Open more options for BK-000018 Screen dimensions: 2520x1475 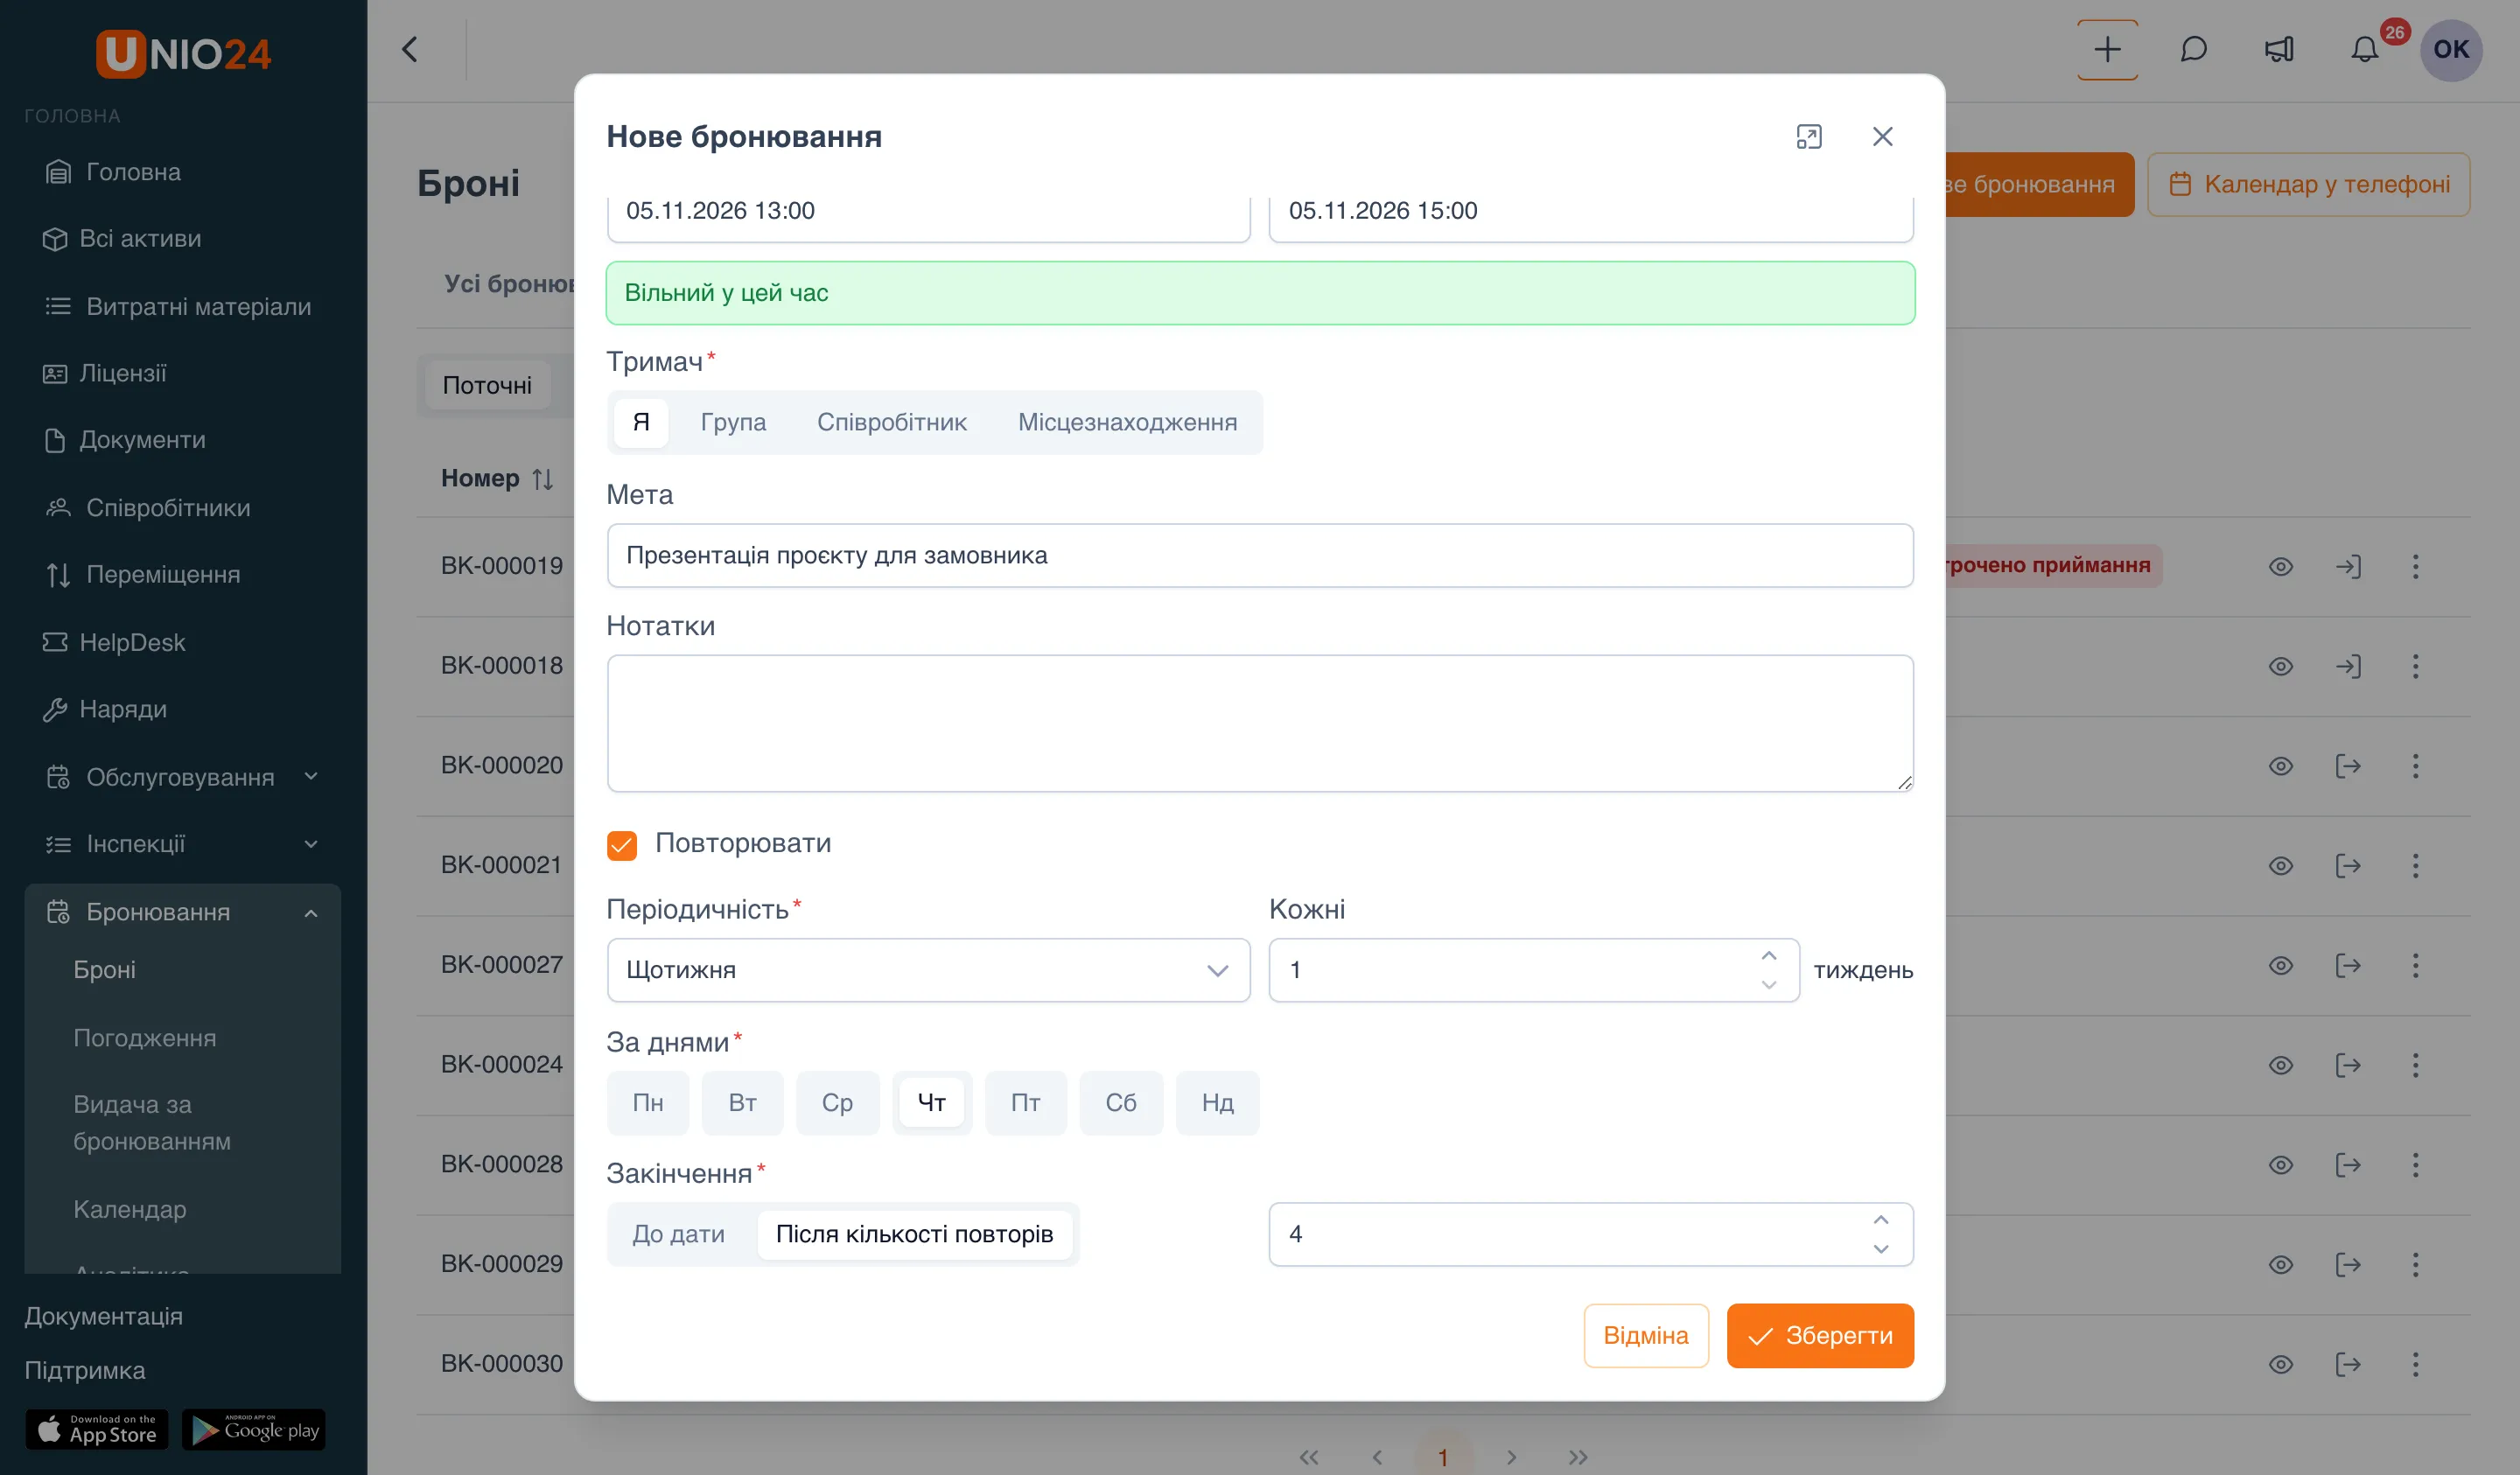(x=2415, y=666)
